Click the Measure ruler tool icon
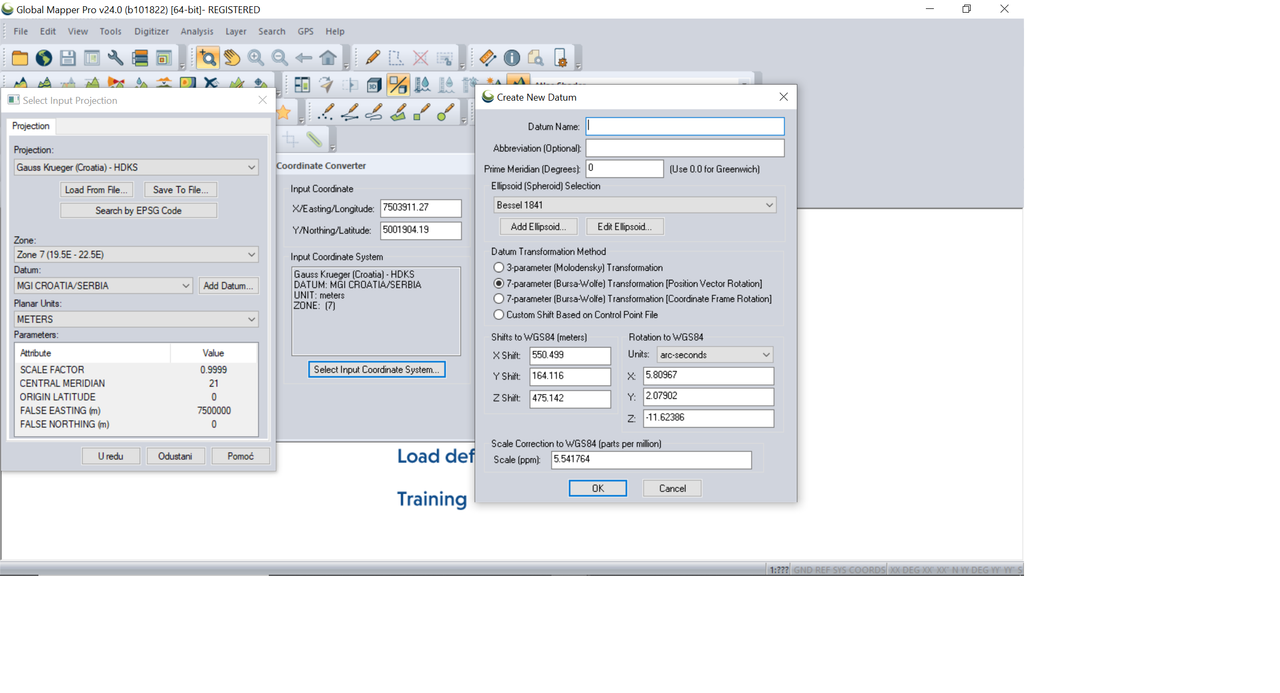 (x=487, y=58)
